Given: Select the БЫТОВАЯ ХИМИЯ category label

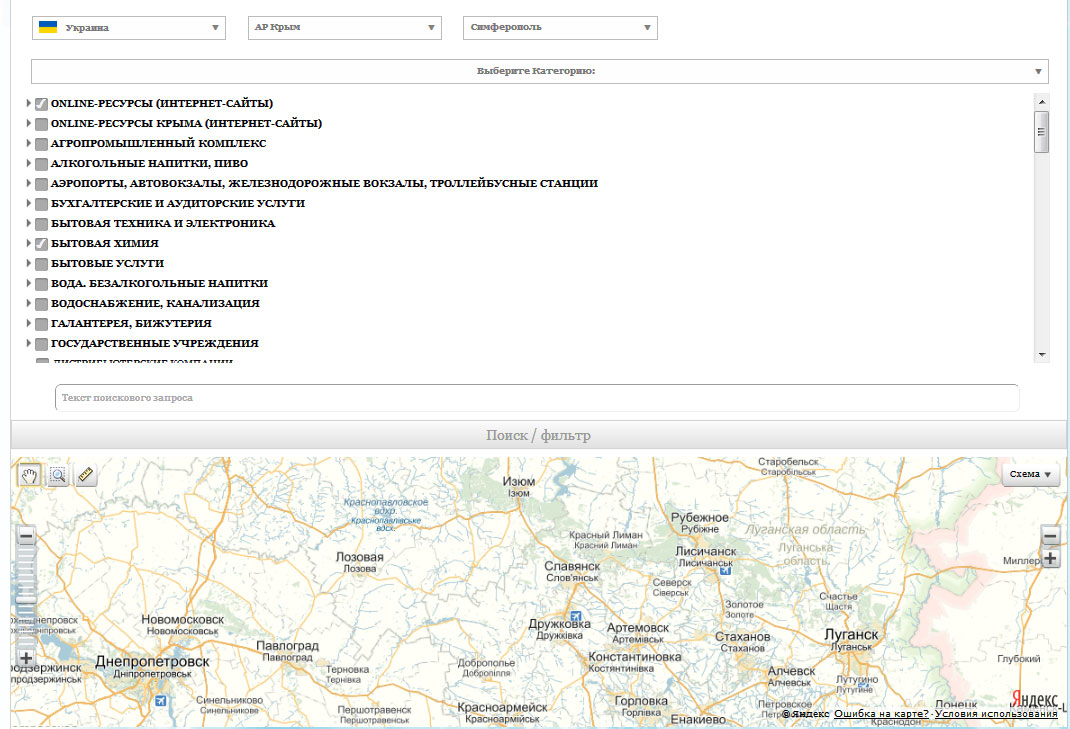Looking at the screenshot, I should click(x=104, y=243).
